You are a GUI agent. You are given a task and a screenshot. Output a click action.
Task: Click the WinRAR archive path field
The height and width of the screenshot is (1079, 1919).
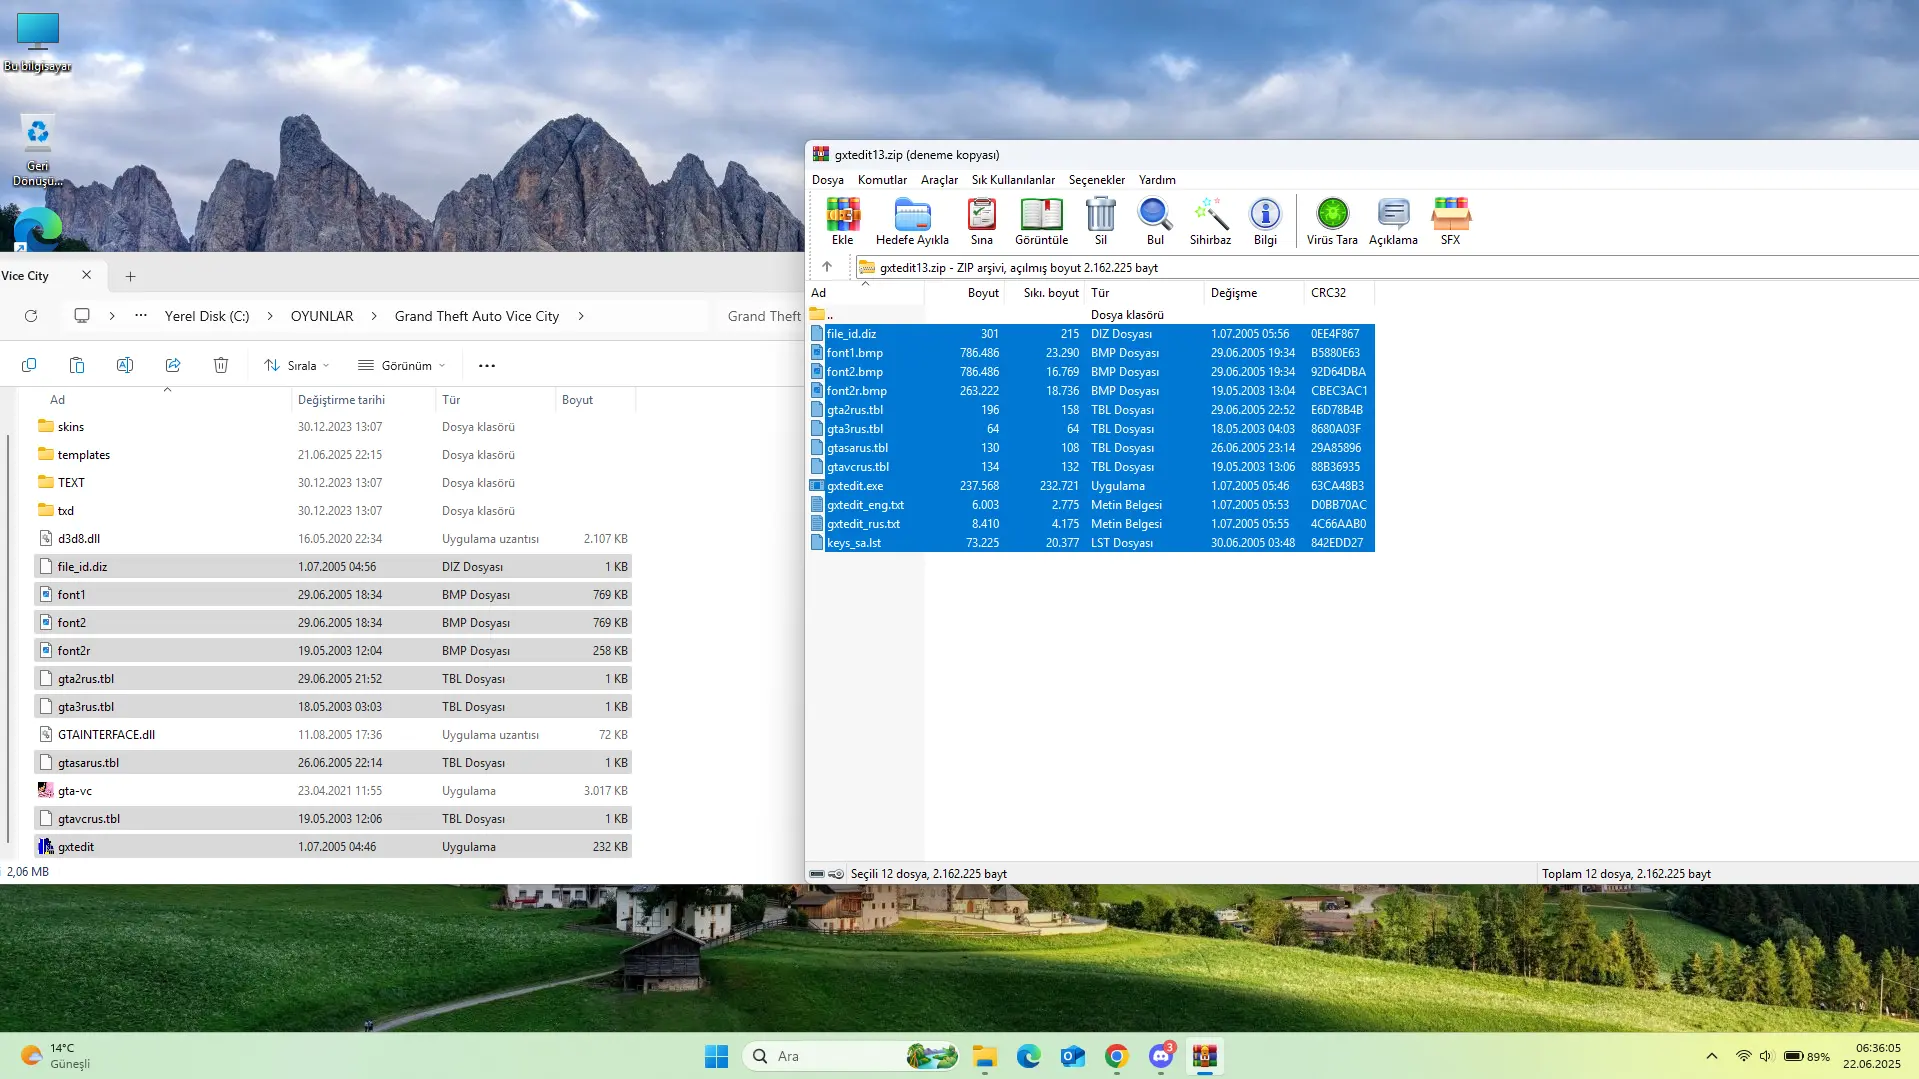(1387, 267)
